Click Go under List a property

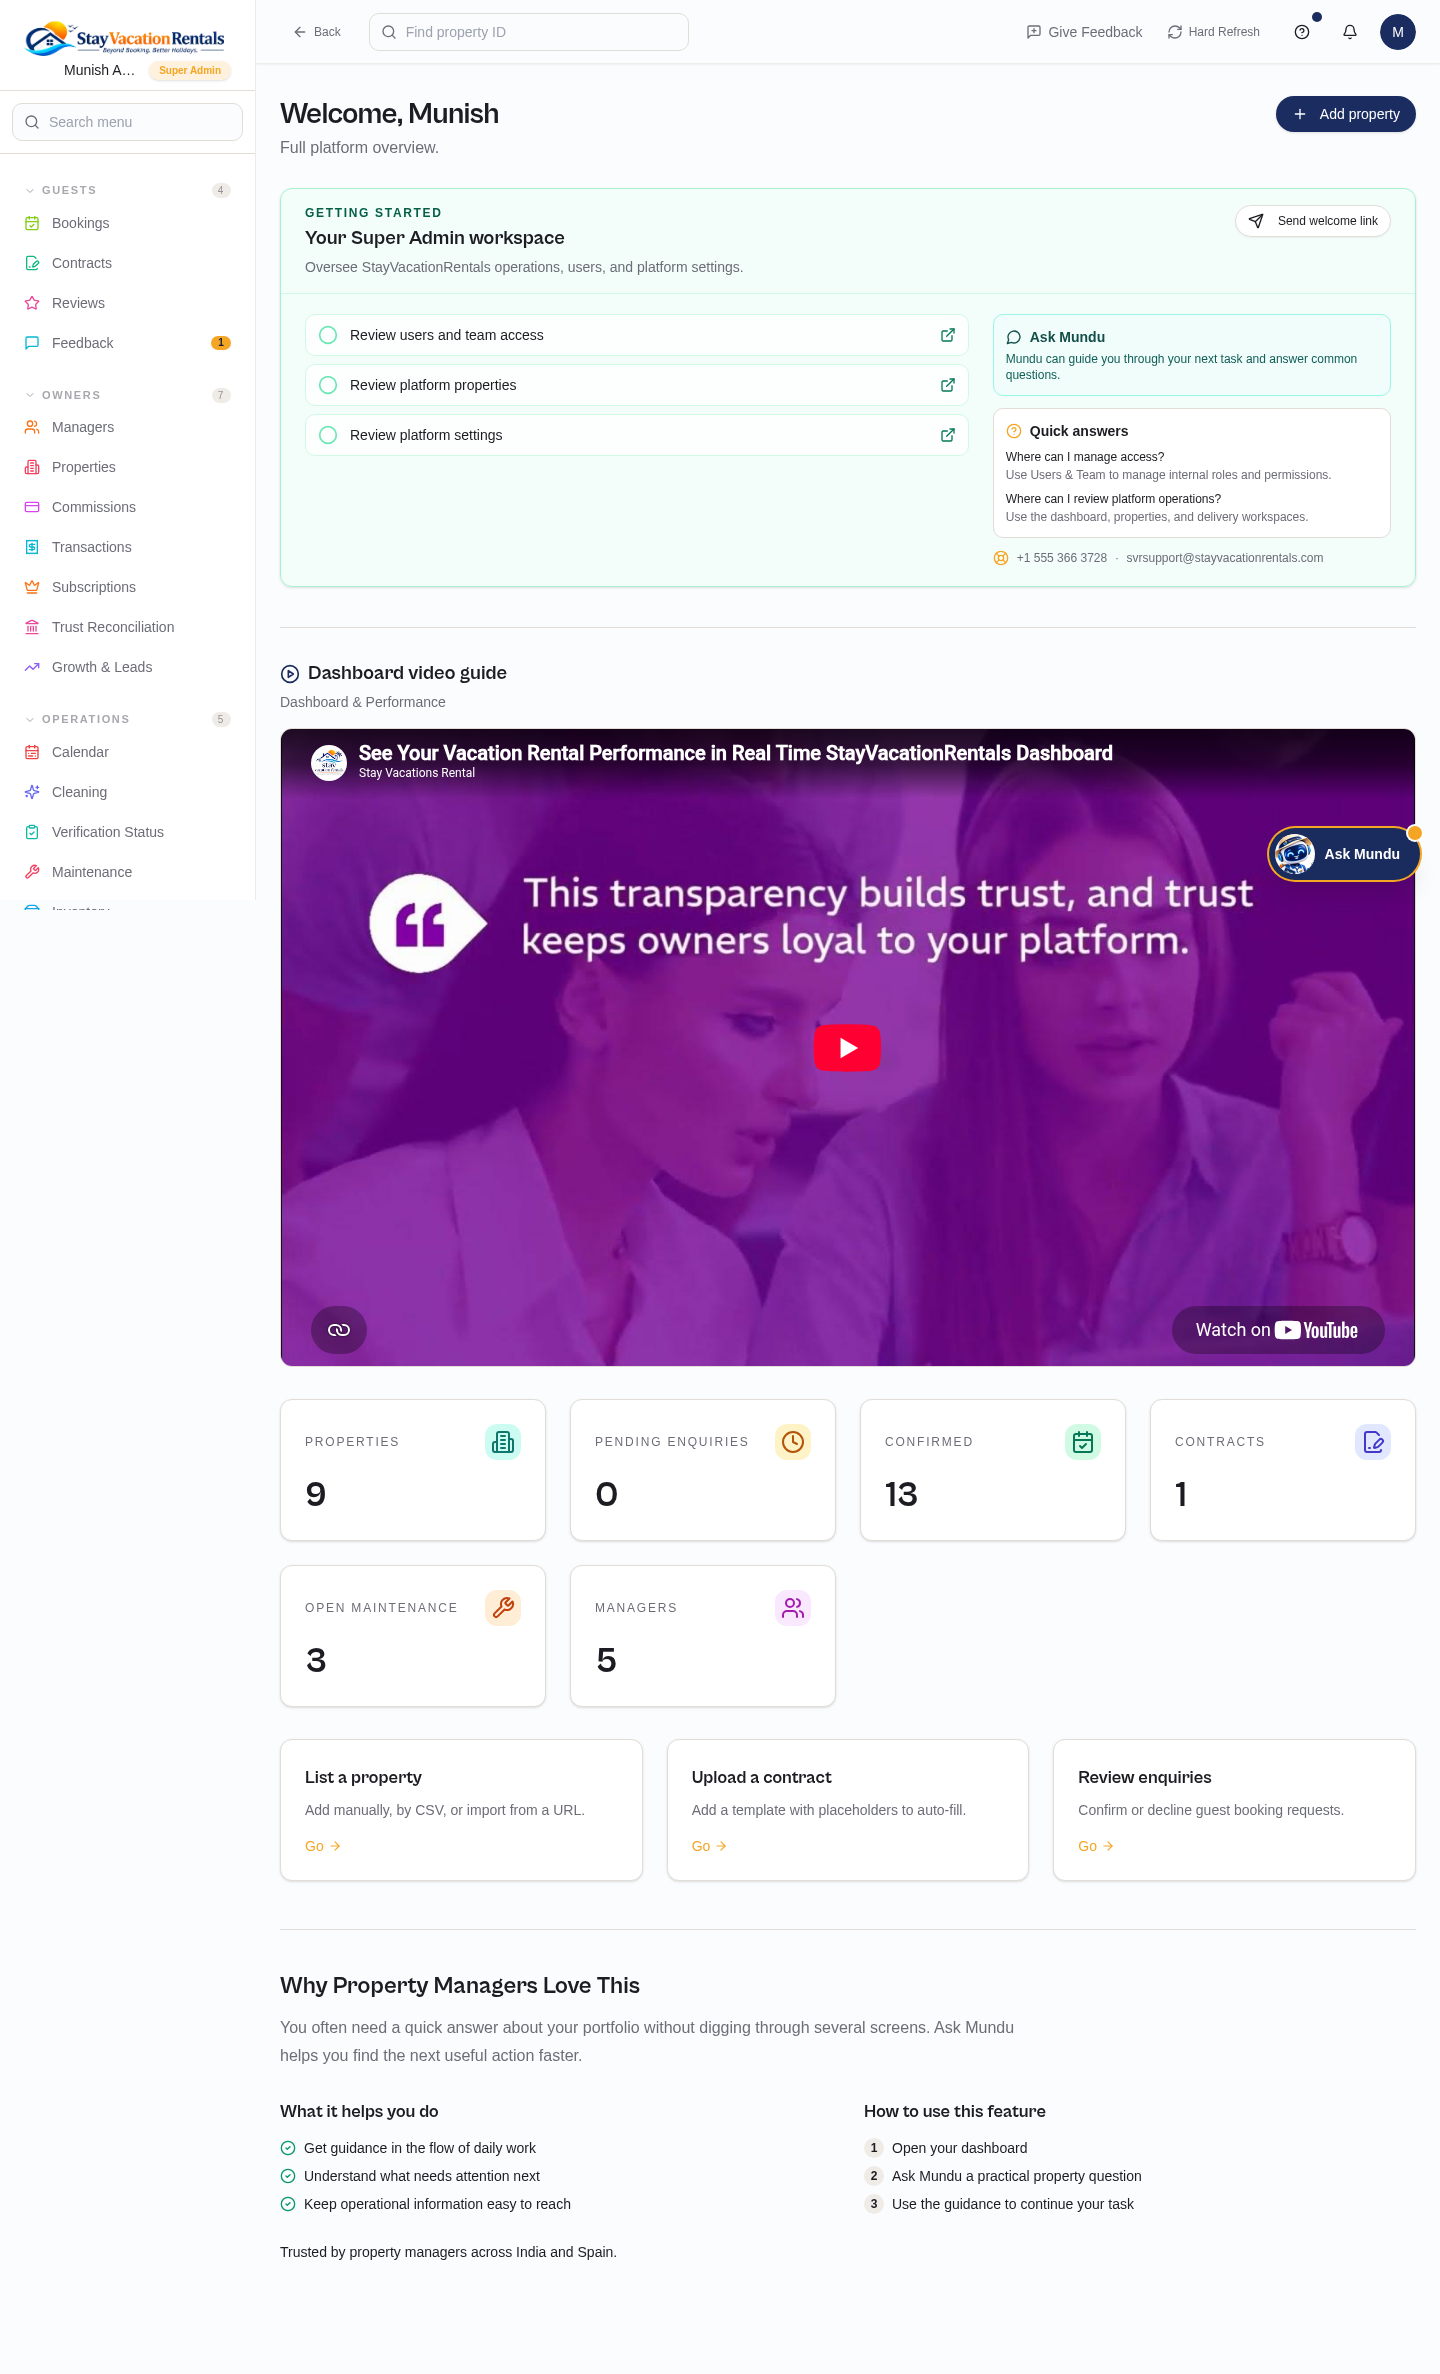coord(323,1846)
